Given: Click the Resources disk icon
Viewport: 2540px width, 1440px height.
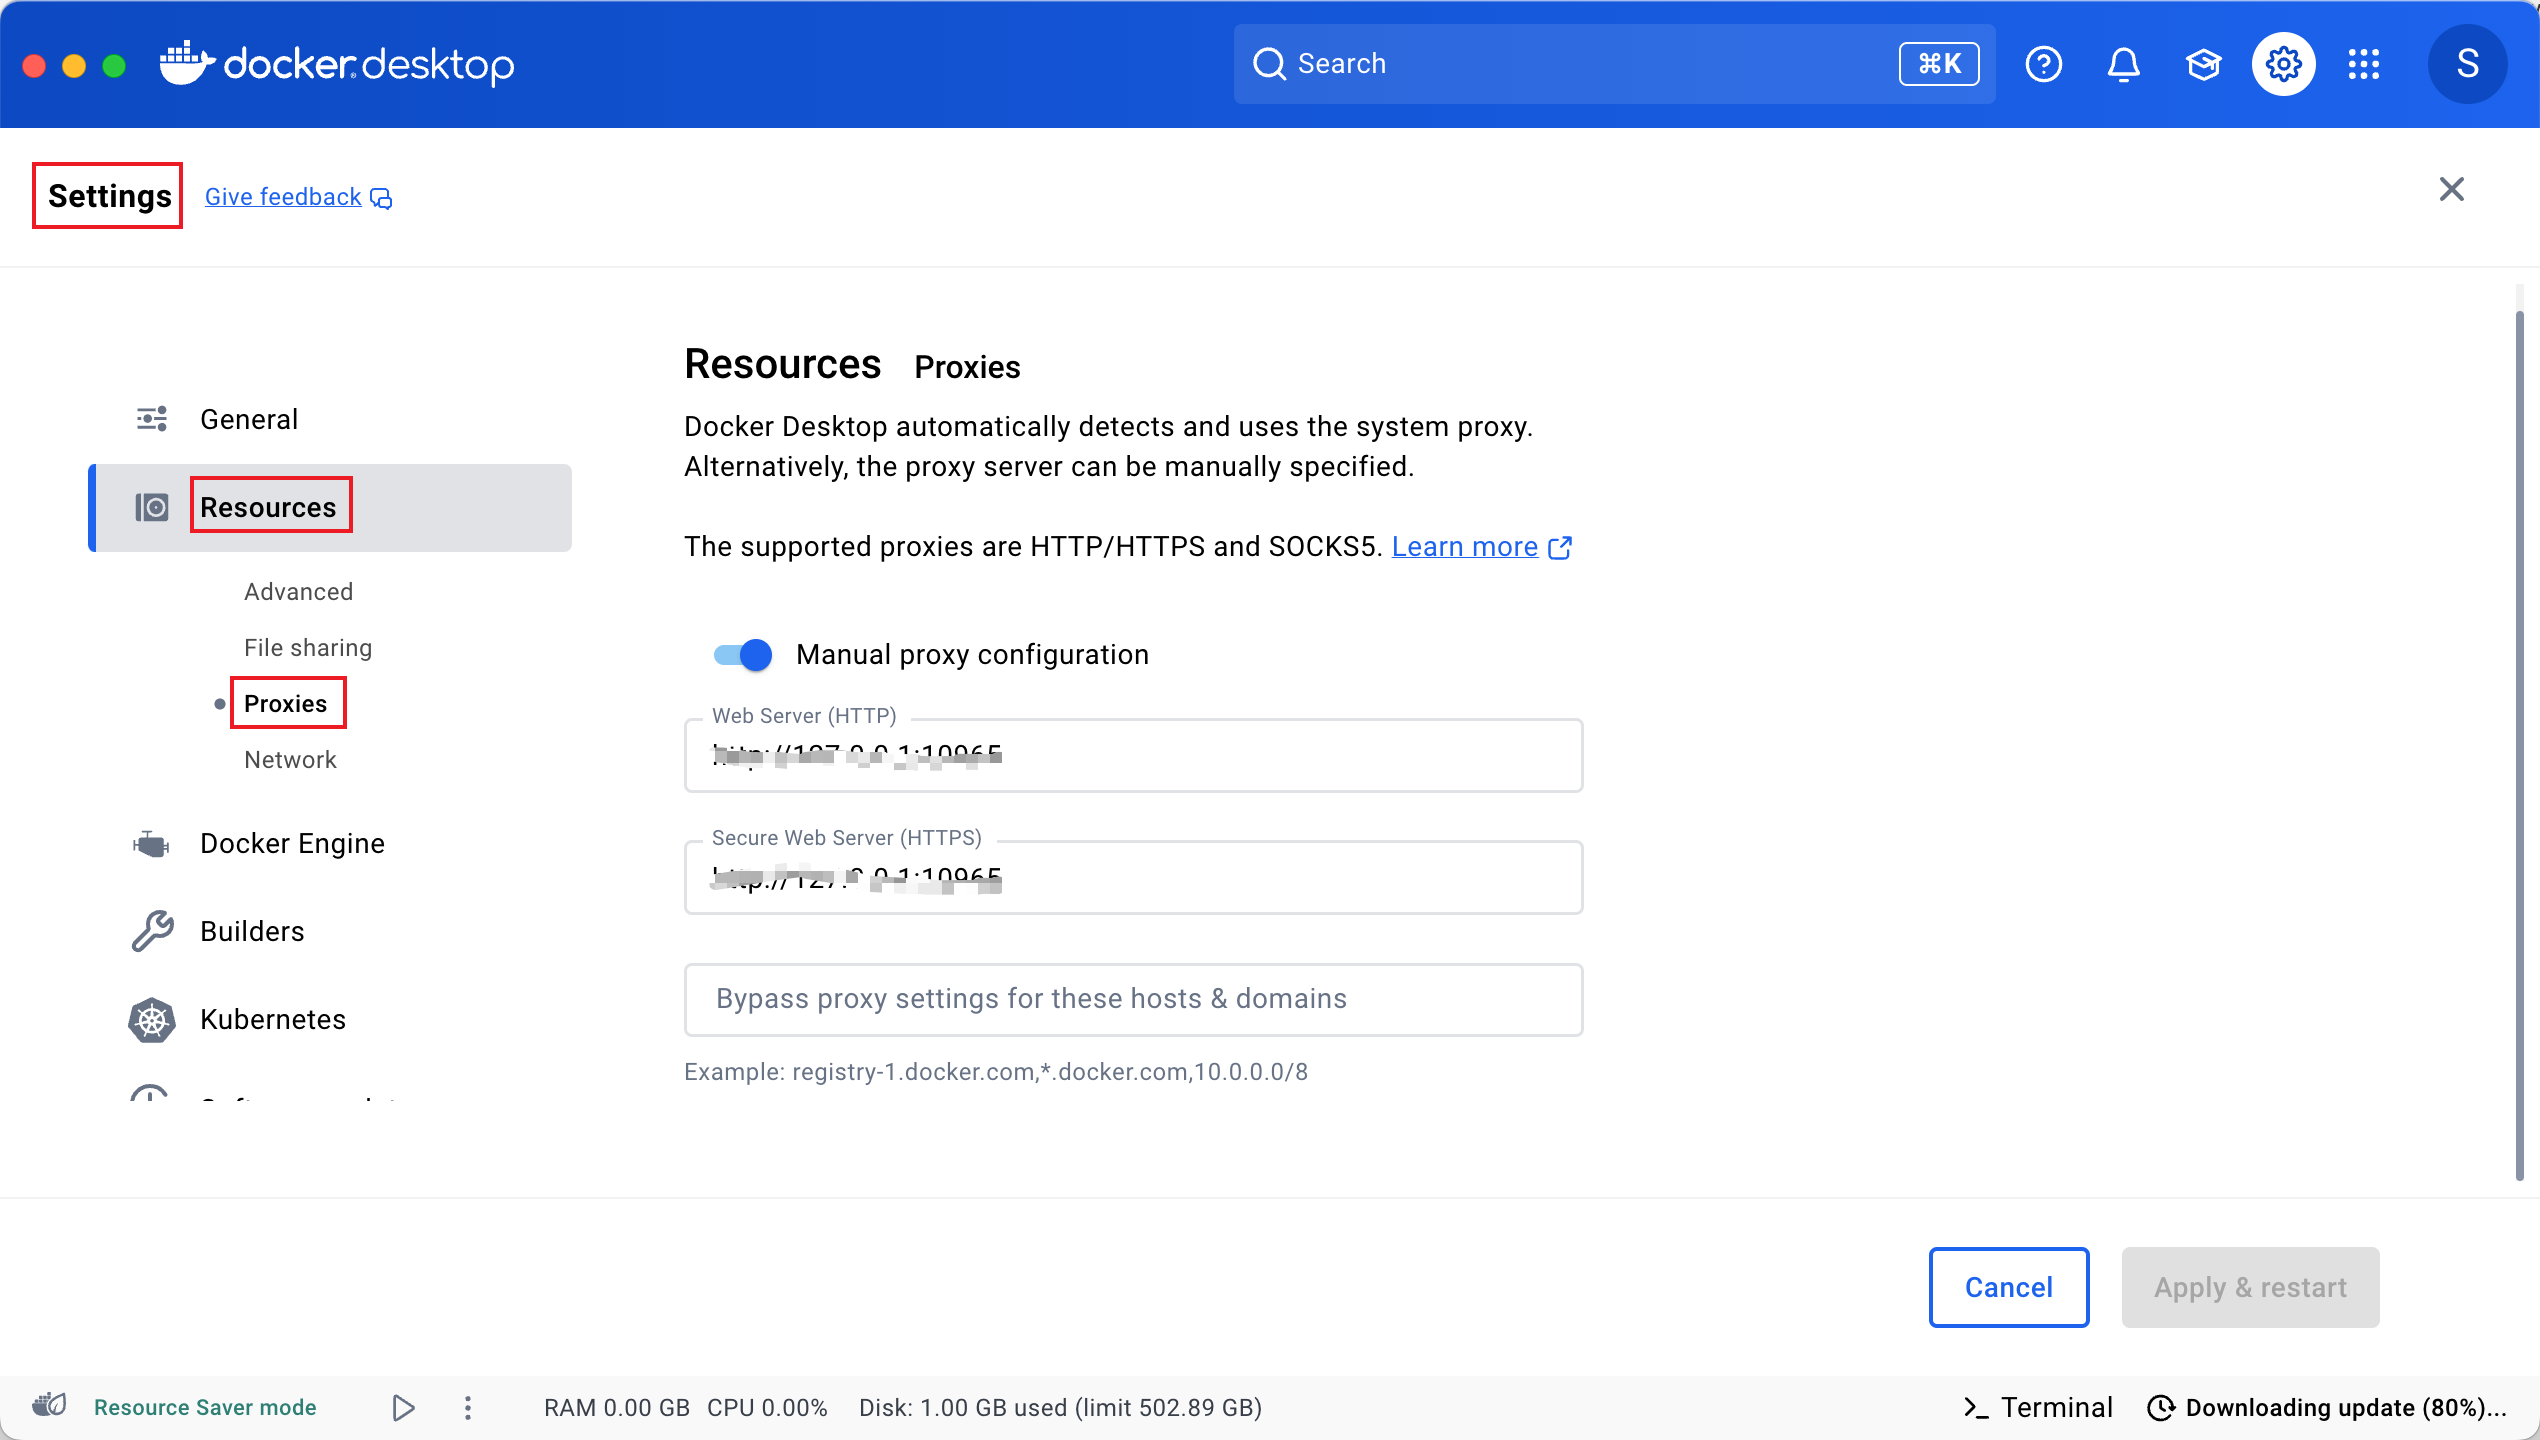Looking at the screenshot, I should click(152, 507).
